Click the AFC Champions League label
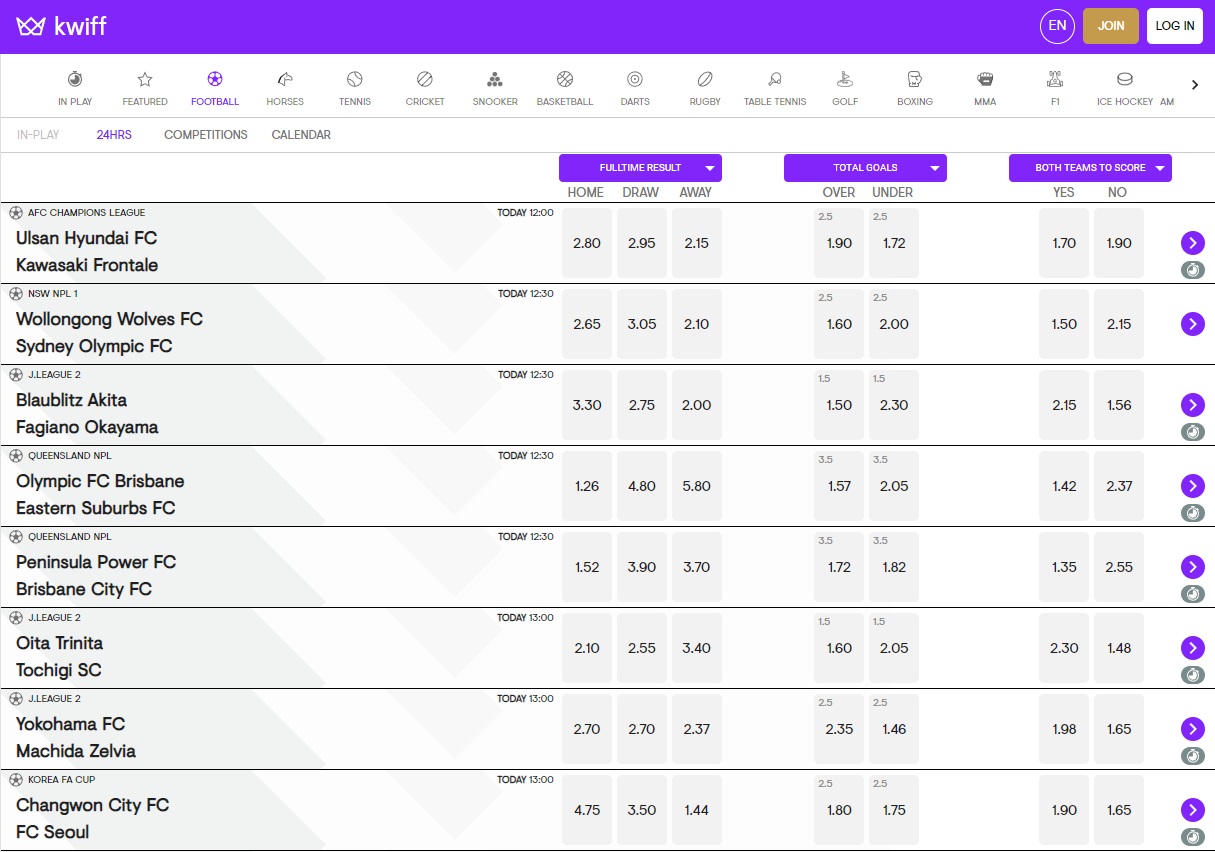The width and height of the screenshot is (1215, 852). tap(86, 213)
